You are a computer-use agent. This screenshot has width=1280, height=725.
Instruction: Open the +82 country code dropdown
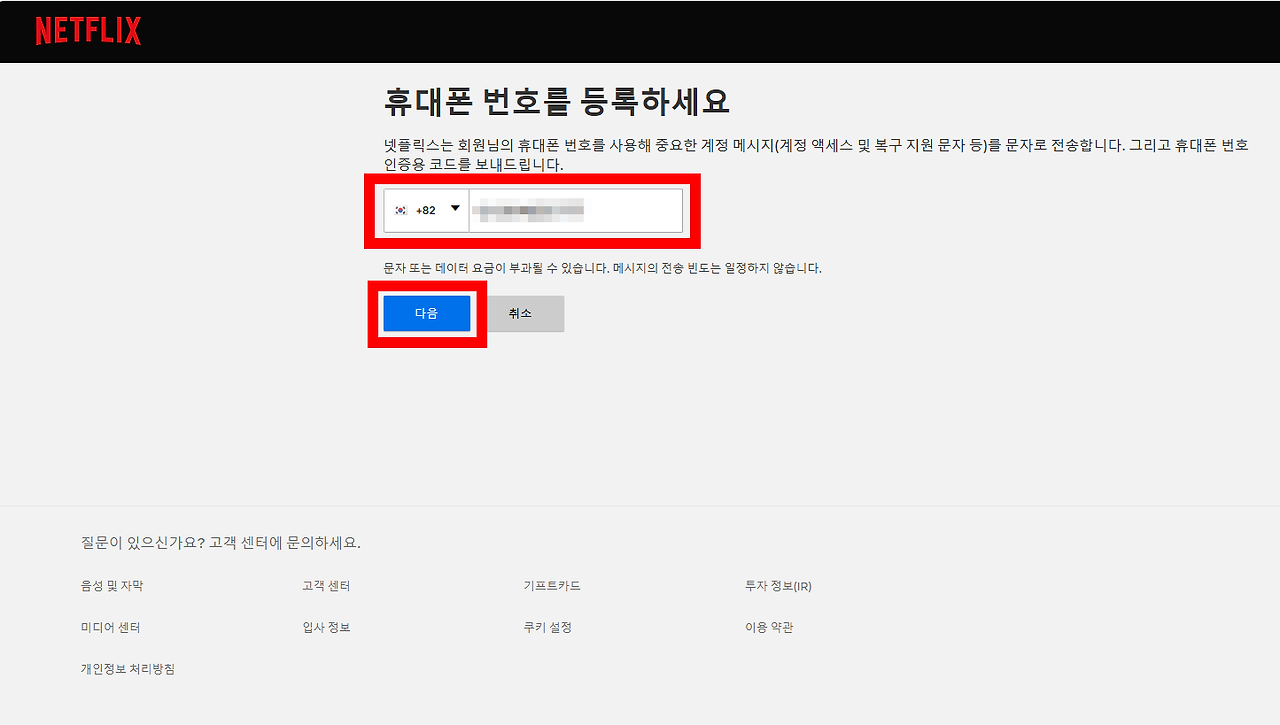tap(427, 209)
